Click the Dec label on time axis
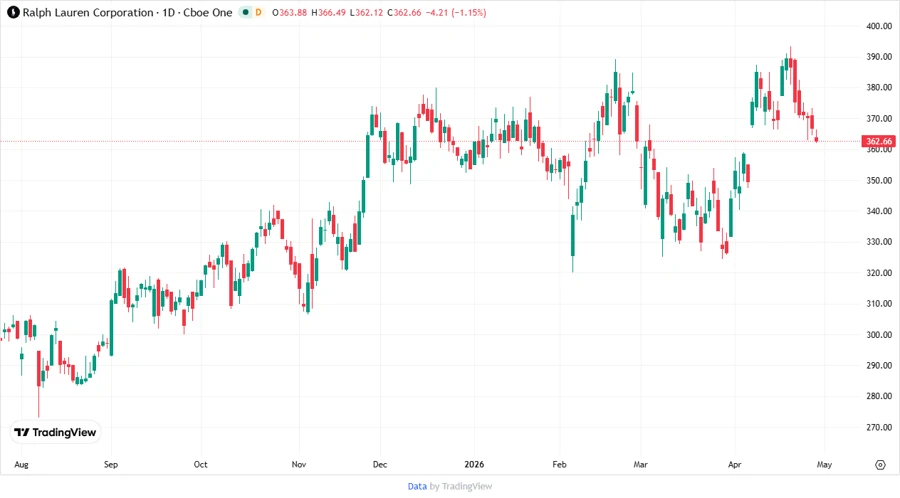Image resolution: width=900 pixels, height=498 pixels. [x=380, y=465]
